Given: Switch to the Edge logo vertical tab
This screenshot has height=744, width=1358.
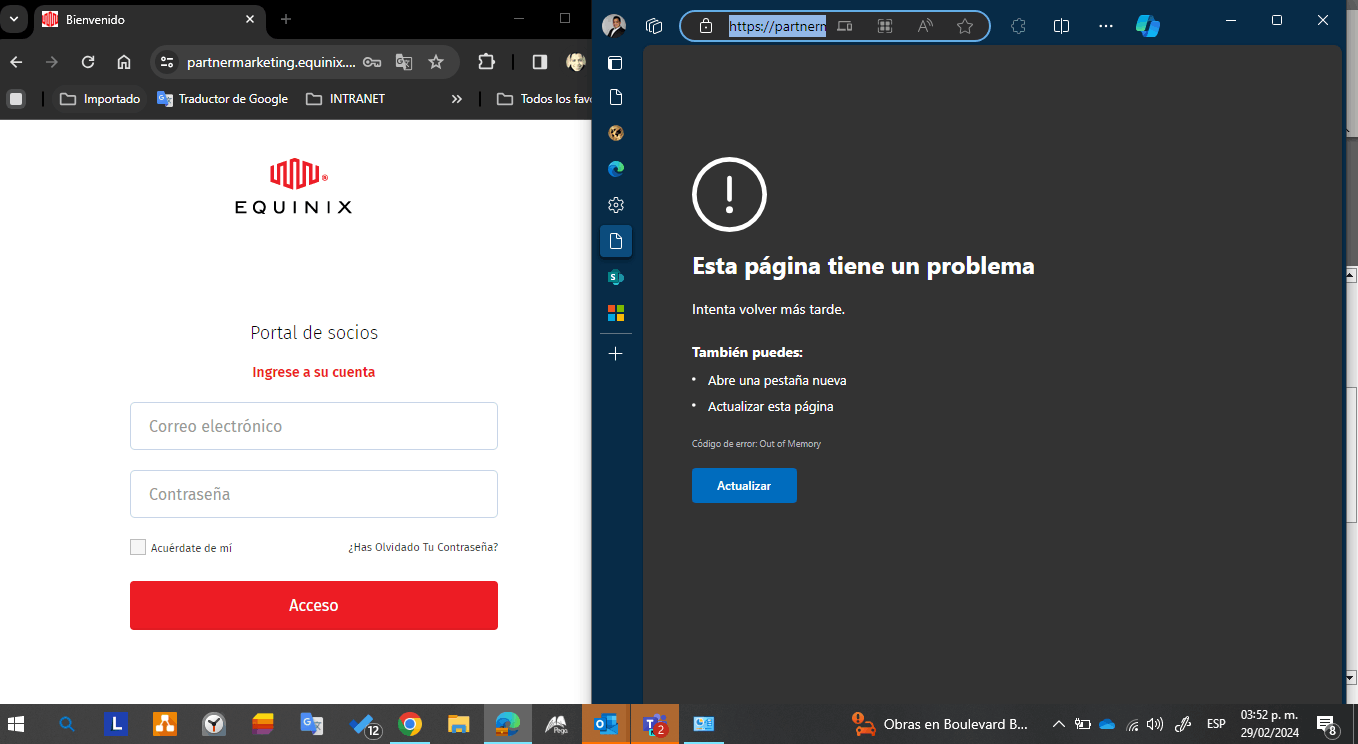Looking at the screenshot, I should click(616, 169).
